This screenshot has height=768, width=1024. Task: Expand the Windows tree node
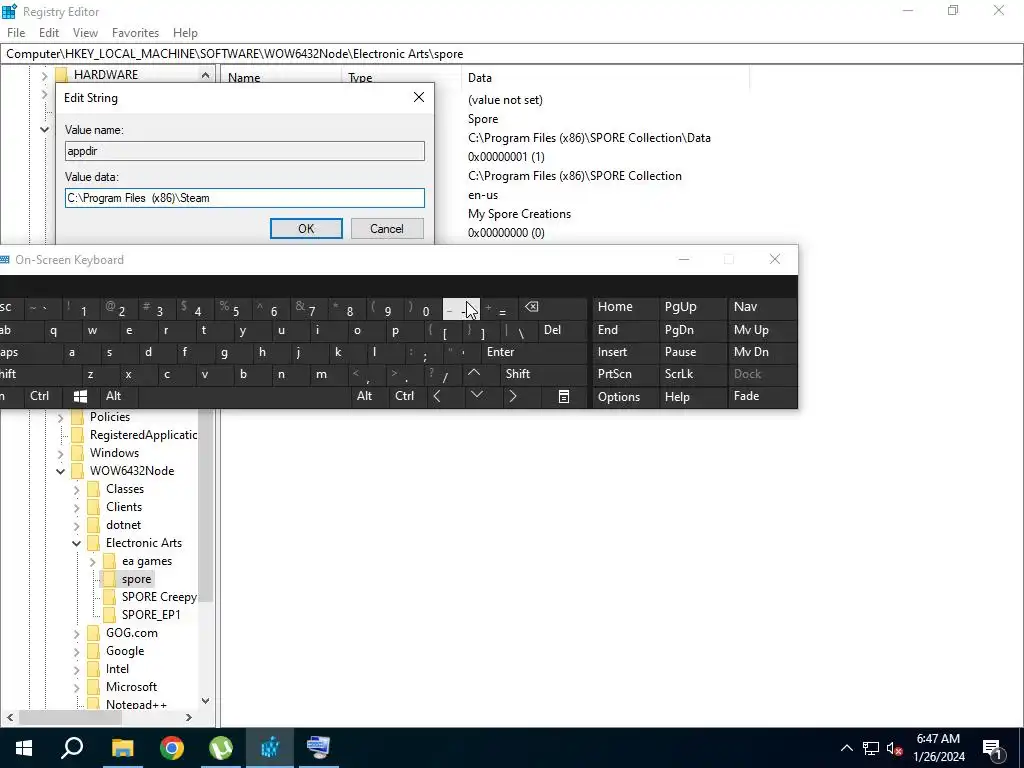tap(60, 453)
